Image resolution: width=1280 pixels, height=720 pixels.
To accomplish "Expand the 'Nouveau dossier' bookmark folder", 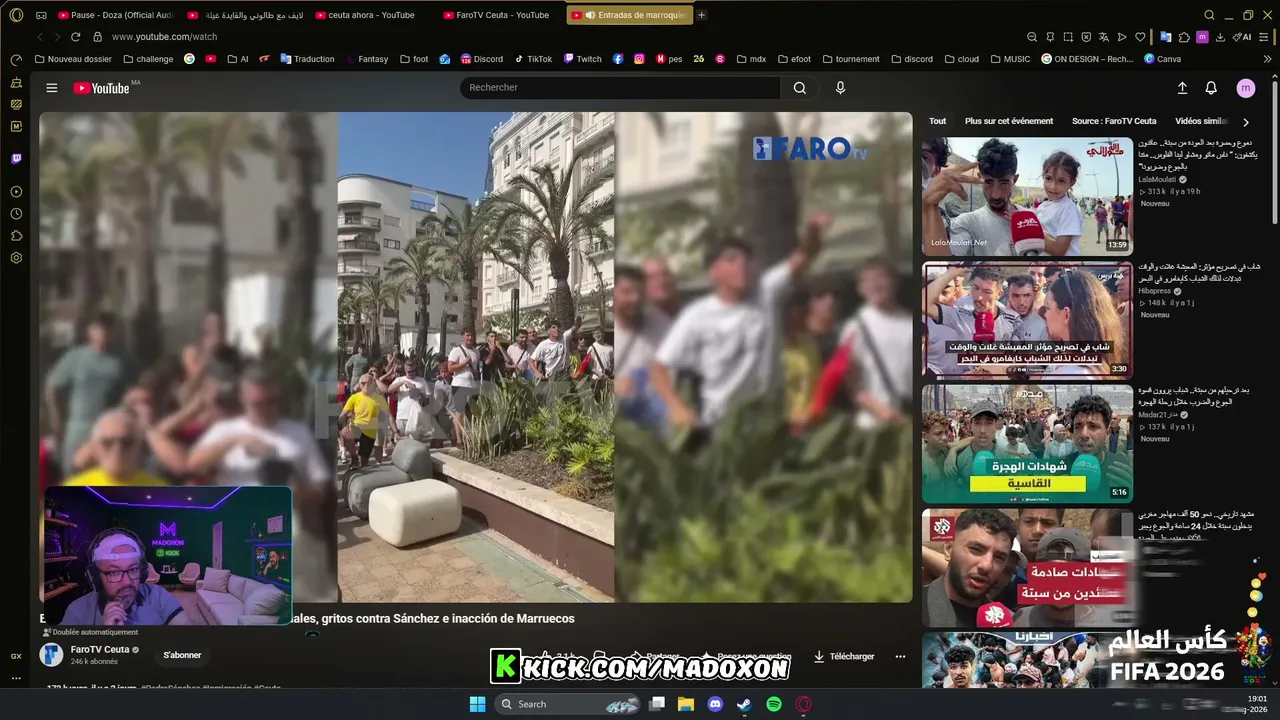I will click(73, 59).
